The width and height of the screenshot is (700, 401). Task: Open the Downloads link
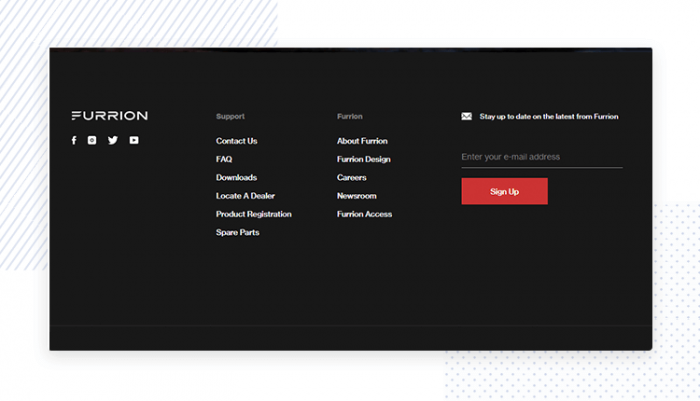[x=236, y=178]
